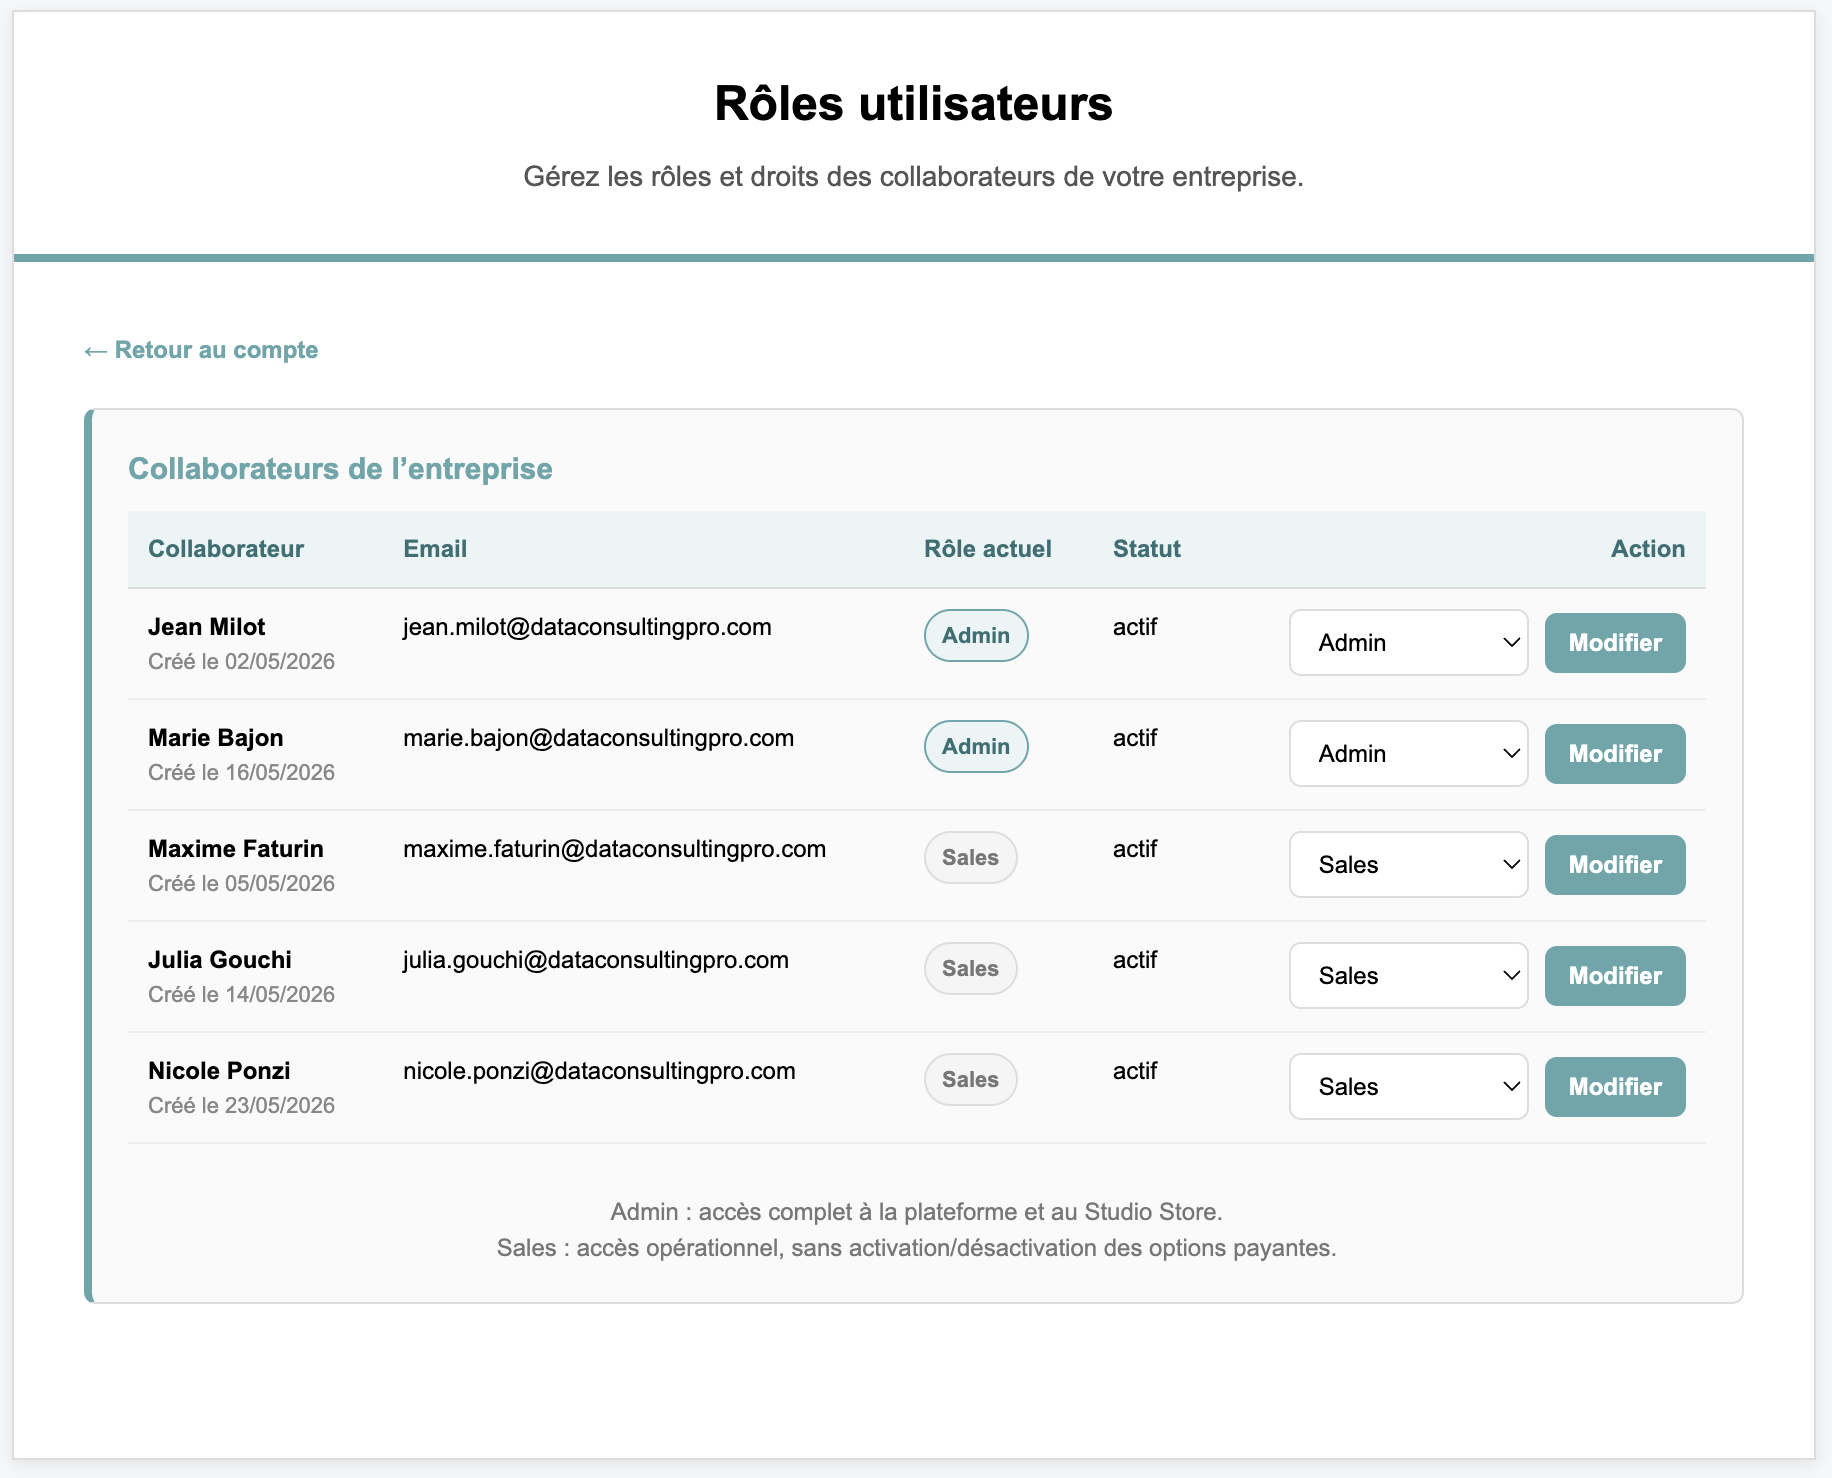Click the Action column header

click(x=1647, y=549)
